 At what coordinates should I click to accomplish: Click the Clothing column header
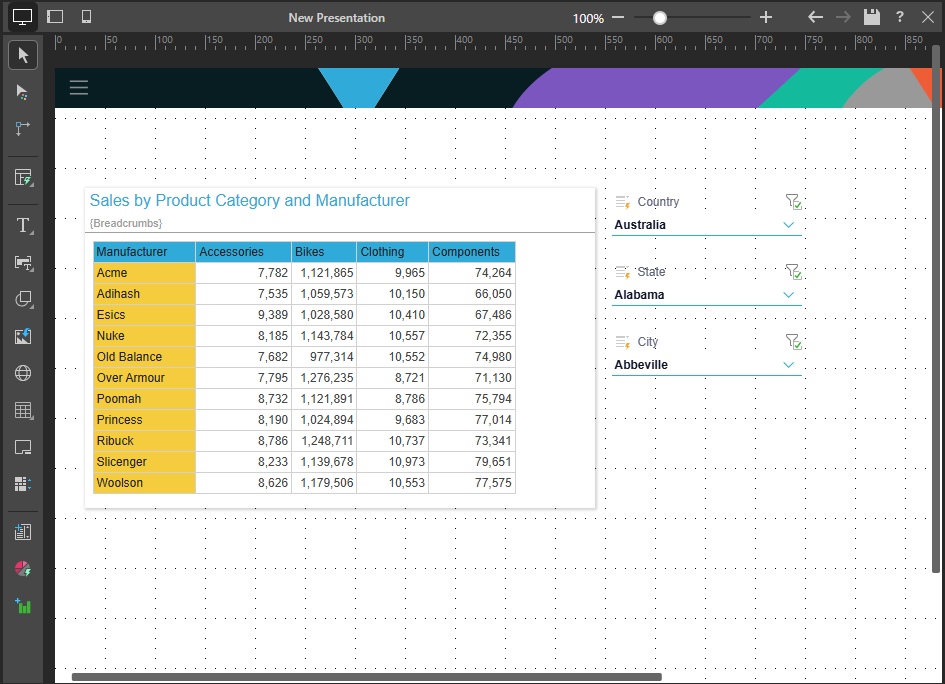tap(392, 252)
